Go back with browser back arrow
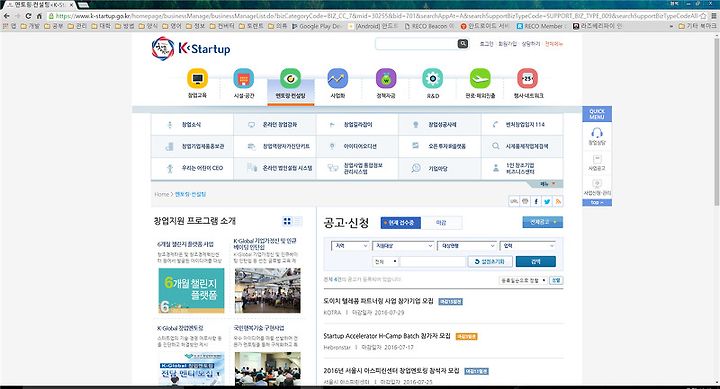This screenshot has width=720, height=389. tap(6, 16)
